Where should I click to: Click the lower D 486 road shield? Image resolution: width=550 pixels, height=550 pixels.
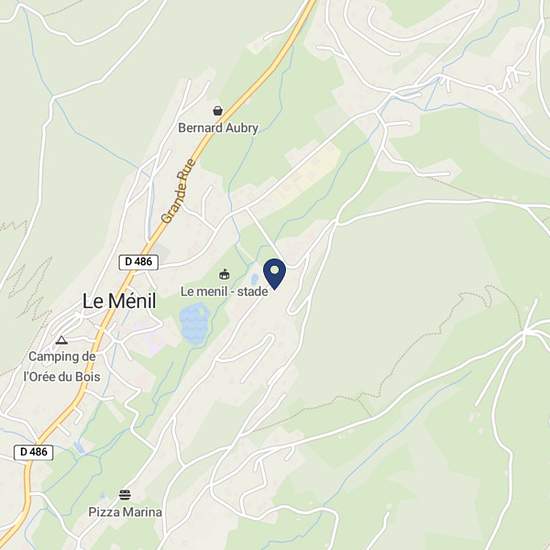coord(34,452)
